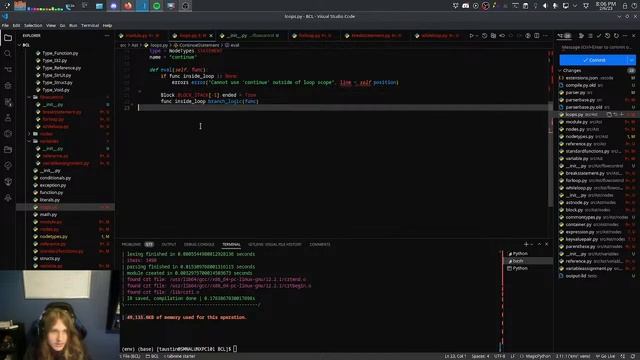The height and width of the screenshot is (360, 640).
Task: Click the checkmark commit icon in Source Control header
Action: coord(599,36)
